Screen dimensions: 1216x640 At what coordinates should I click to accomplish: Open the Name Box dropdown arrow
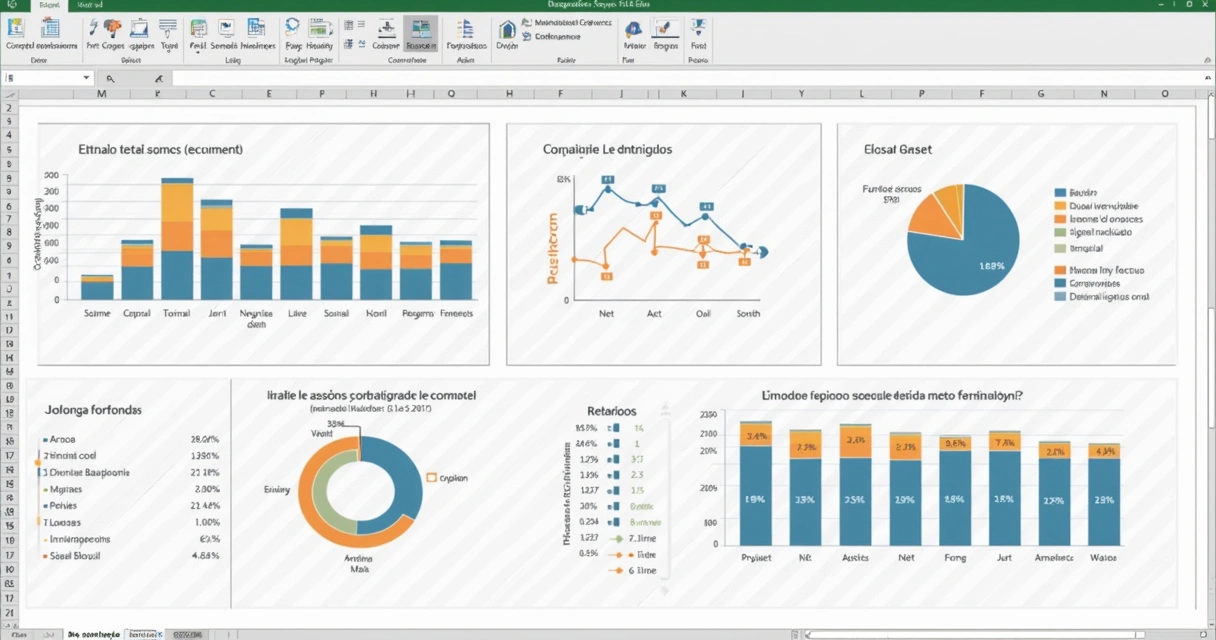tap(86, 77)
